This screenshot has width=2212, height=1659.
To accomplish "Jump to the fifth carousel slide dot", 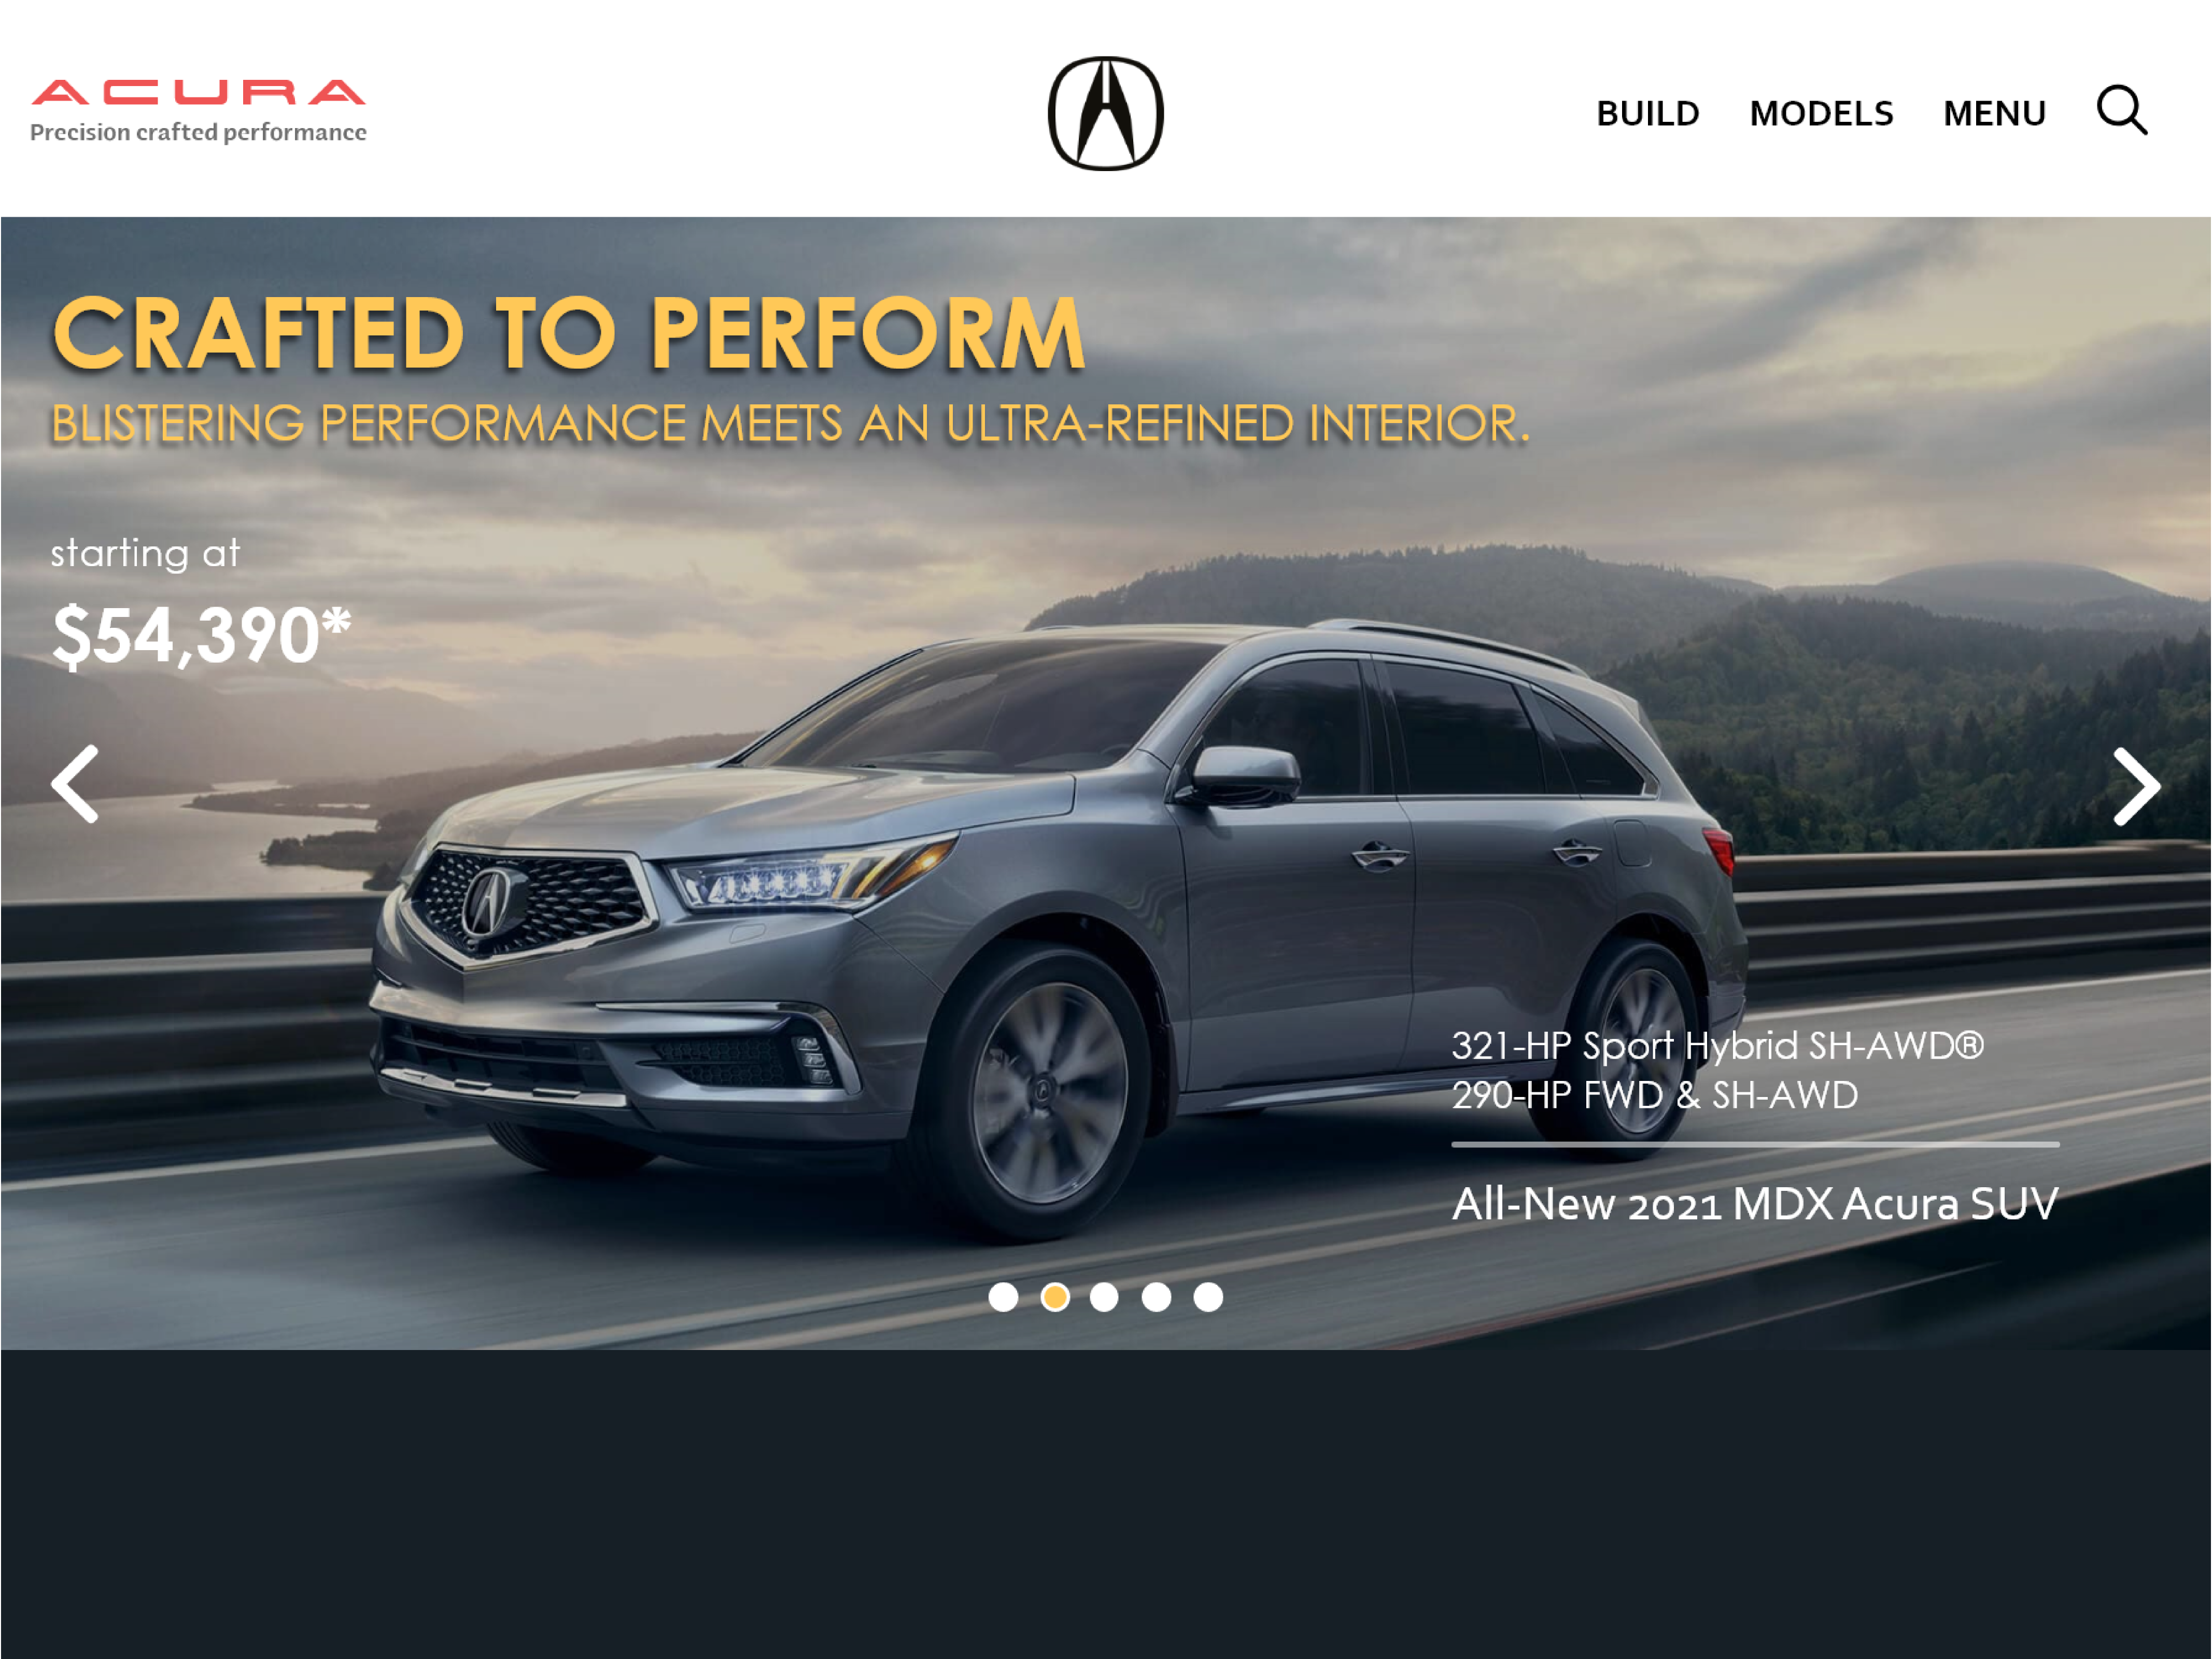I will click(1208, 1297).
